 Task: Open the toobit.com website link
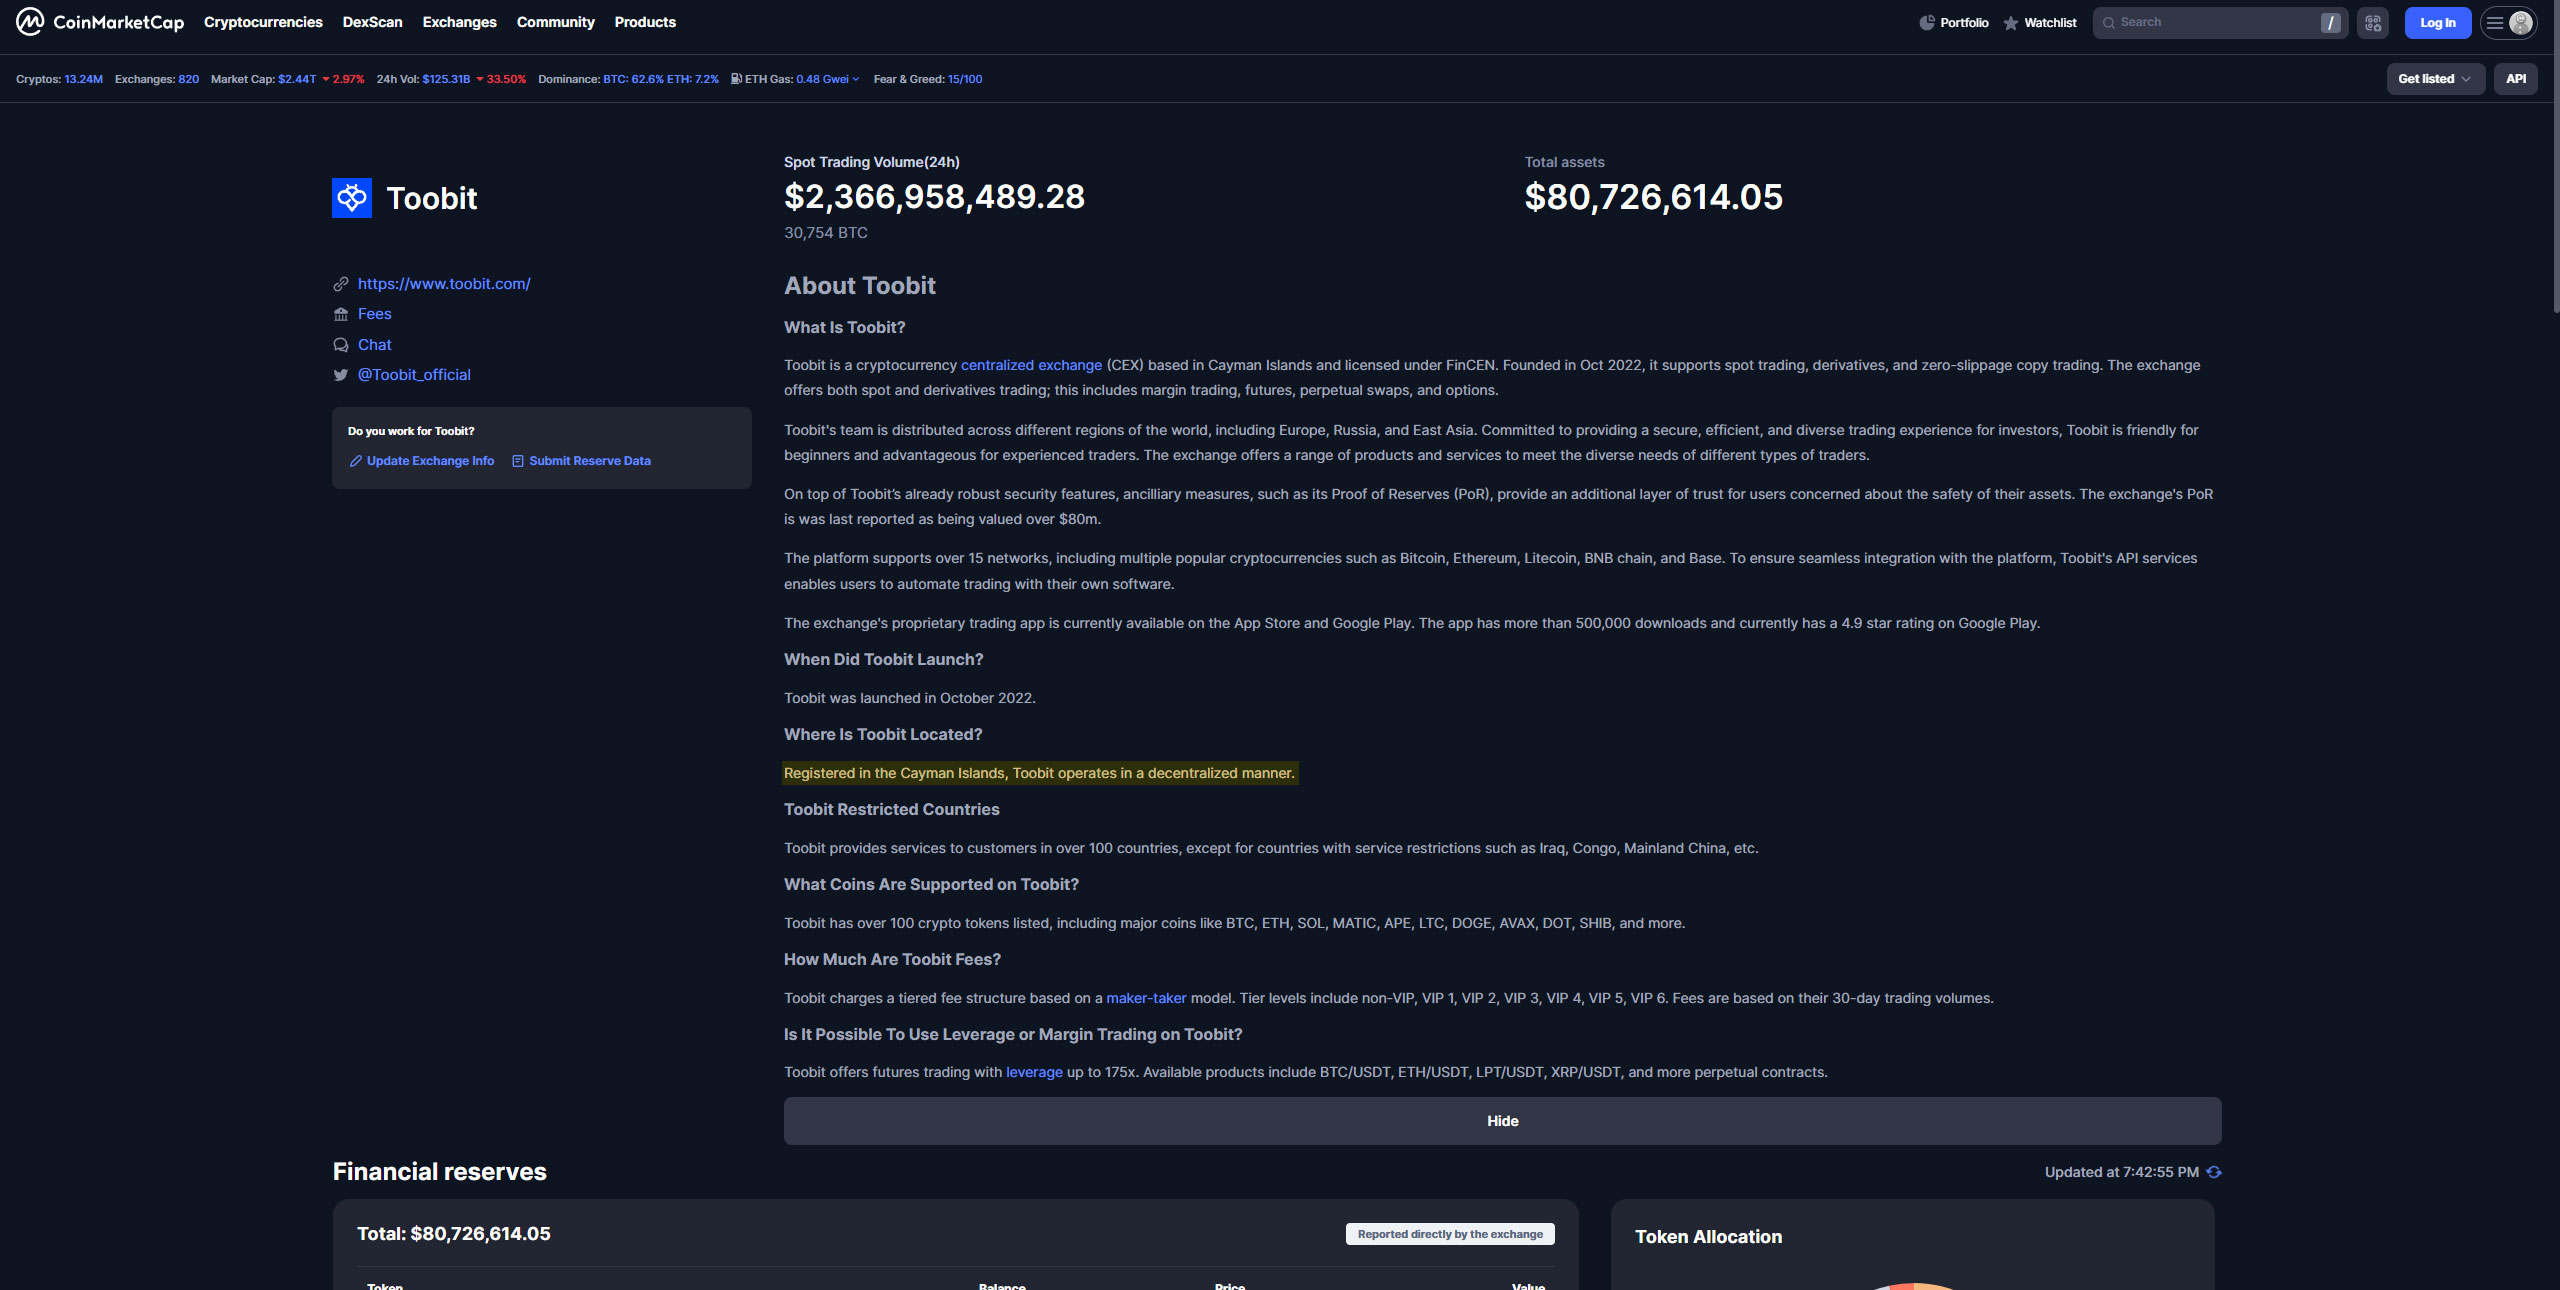444,284
